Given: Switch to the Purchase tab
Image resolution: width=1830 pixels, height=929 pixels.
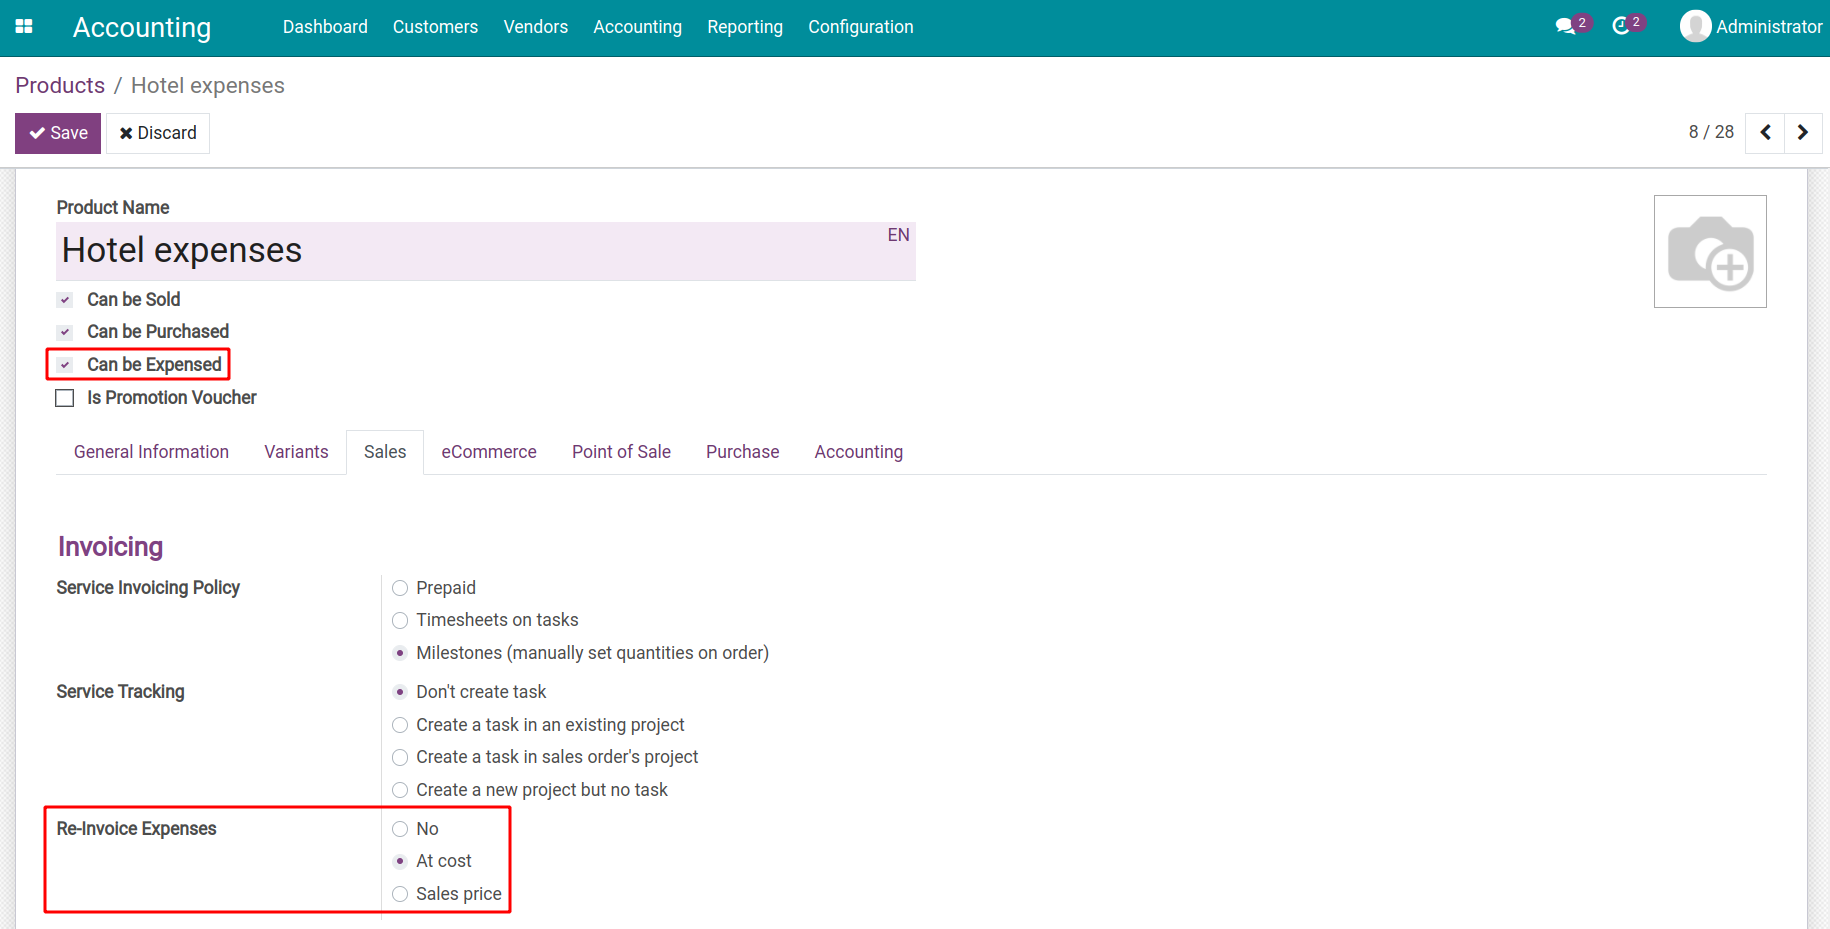Looking at the screenshot, I should pos(742,452).
